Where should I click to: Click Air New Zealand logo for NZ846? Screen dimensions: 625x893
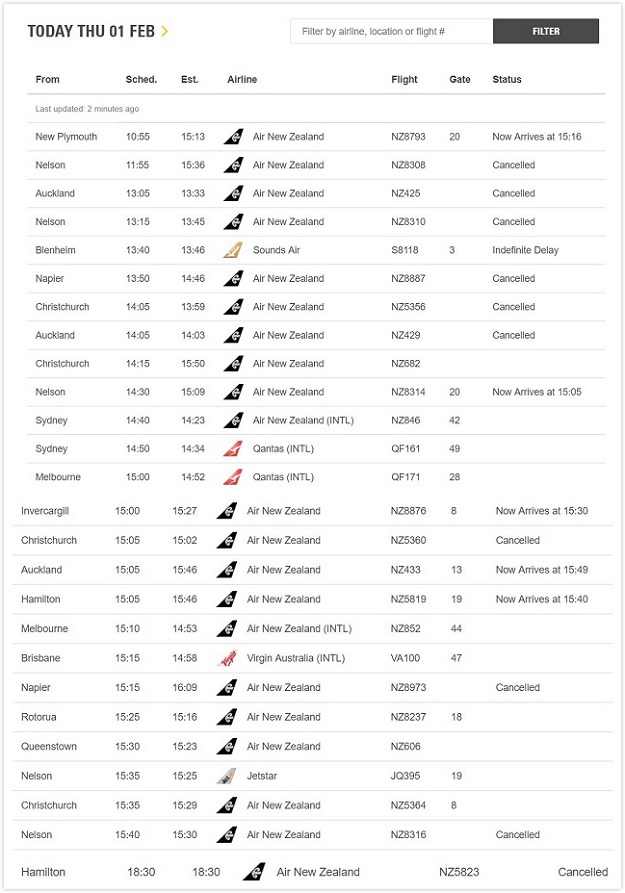[x=233, y=420]
